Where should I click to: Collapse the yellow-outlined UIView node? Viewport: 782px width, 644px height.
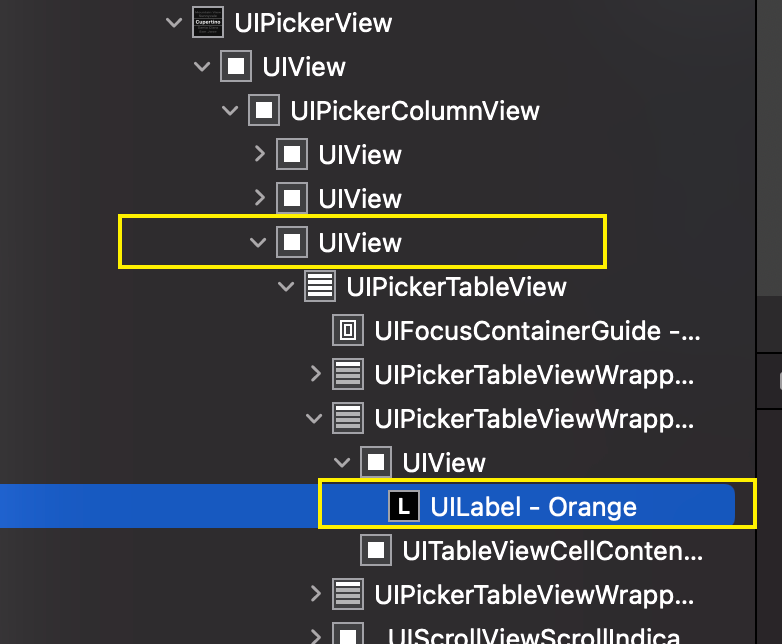coord(260,242)
